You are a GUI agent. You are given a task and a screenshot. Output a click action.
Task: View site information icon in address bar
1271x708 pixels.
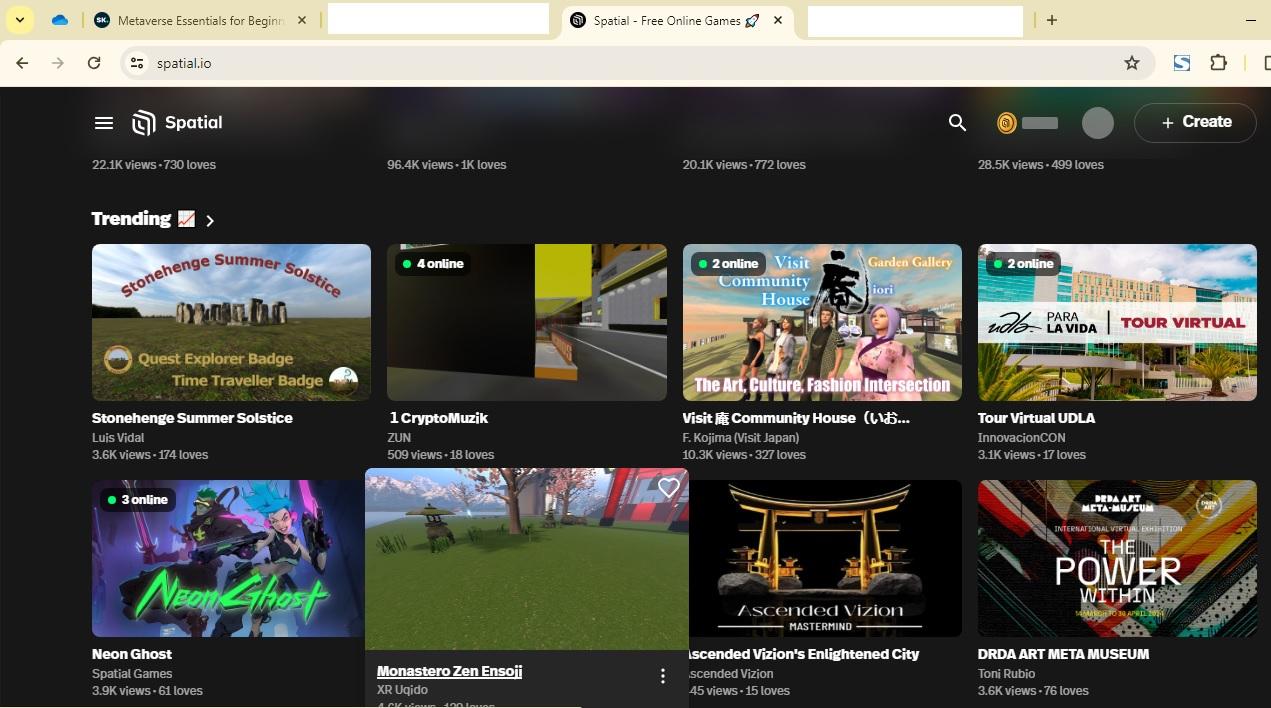click(137, 63)
